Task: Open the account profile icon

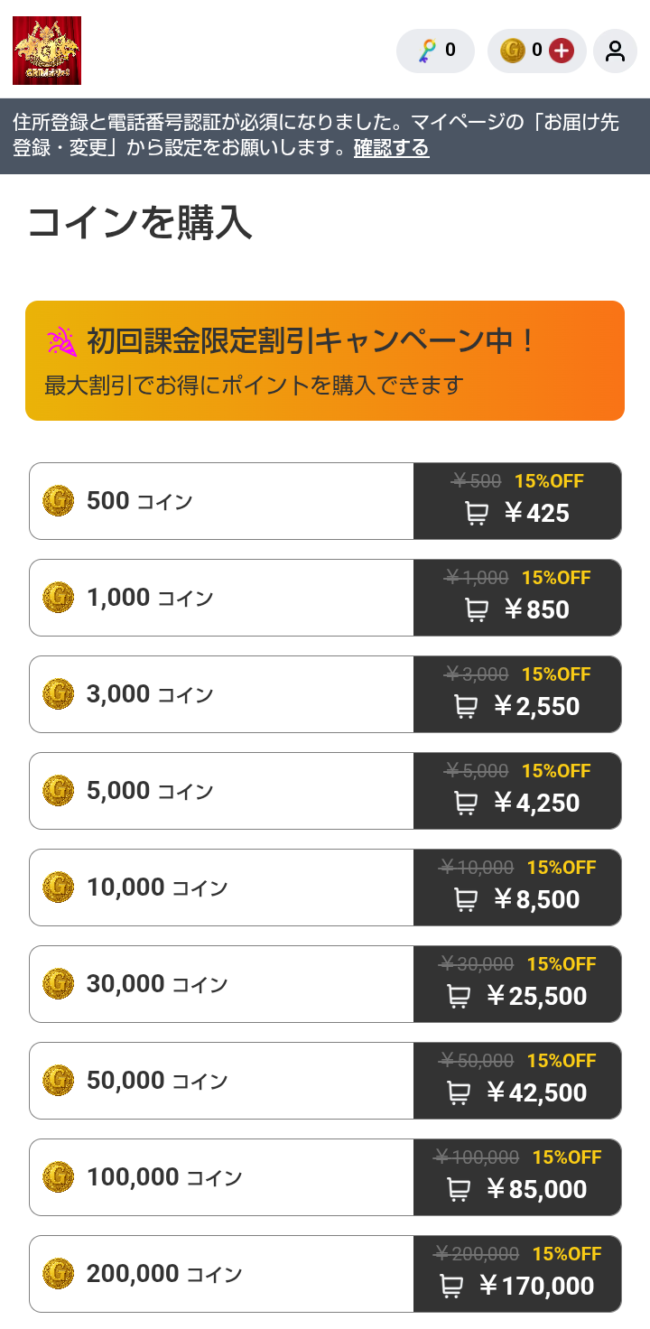Action: click(614, 51)
